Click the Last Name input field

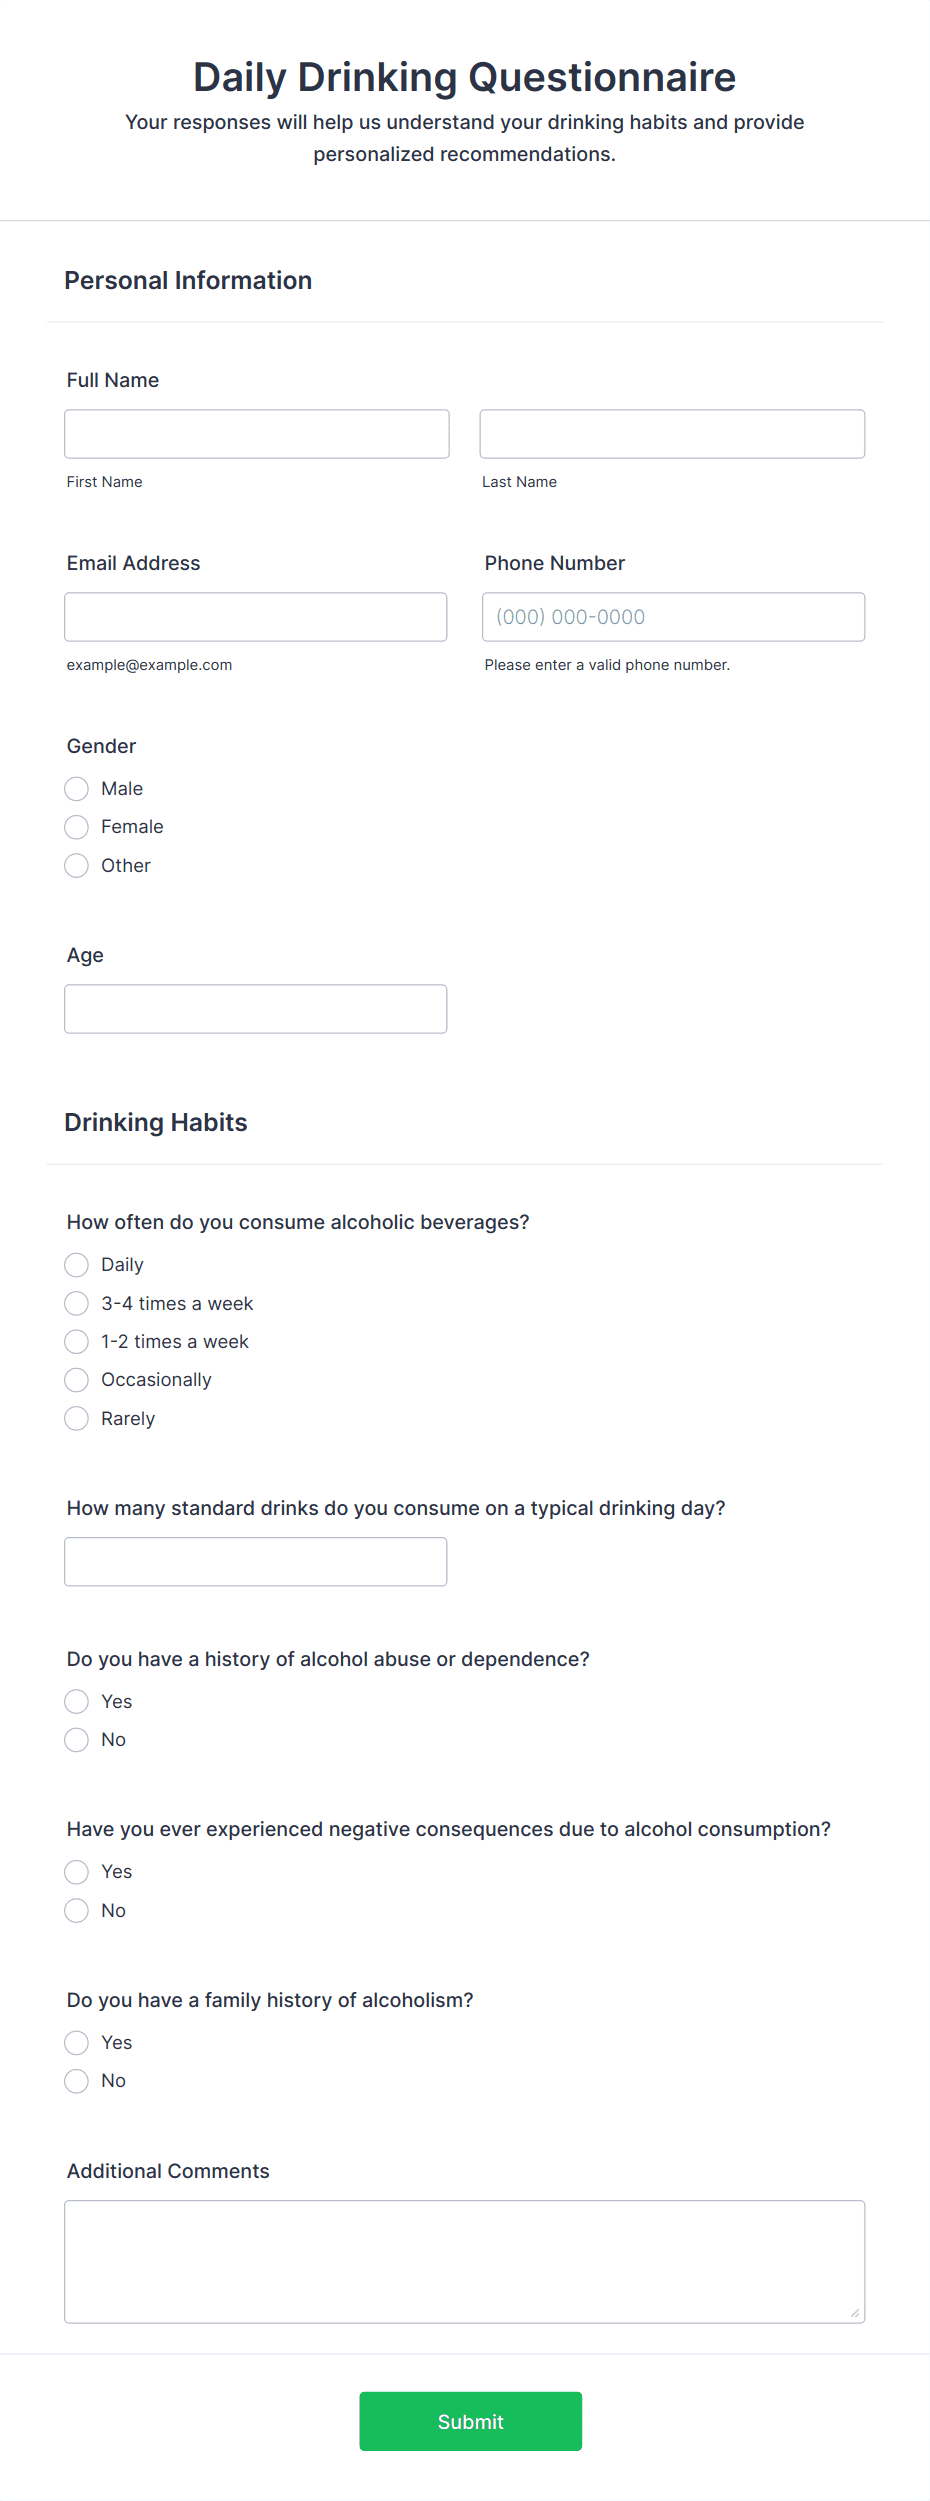click(672, 434)
